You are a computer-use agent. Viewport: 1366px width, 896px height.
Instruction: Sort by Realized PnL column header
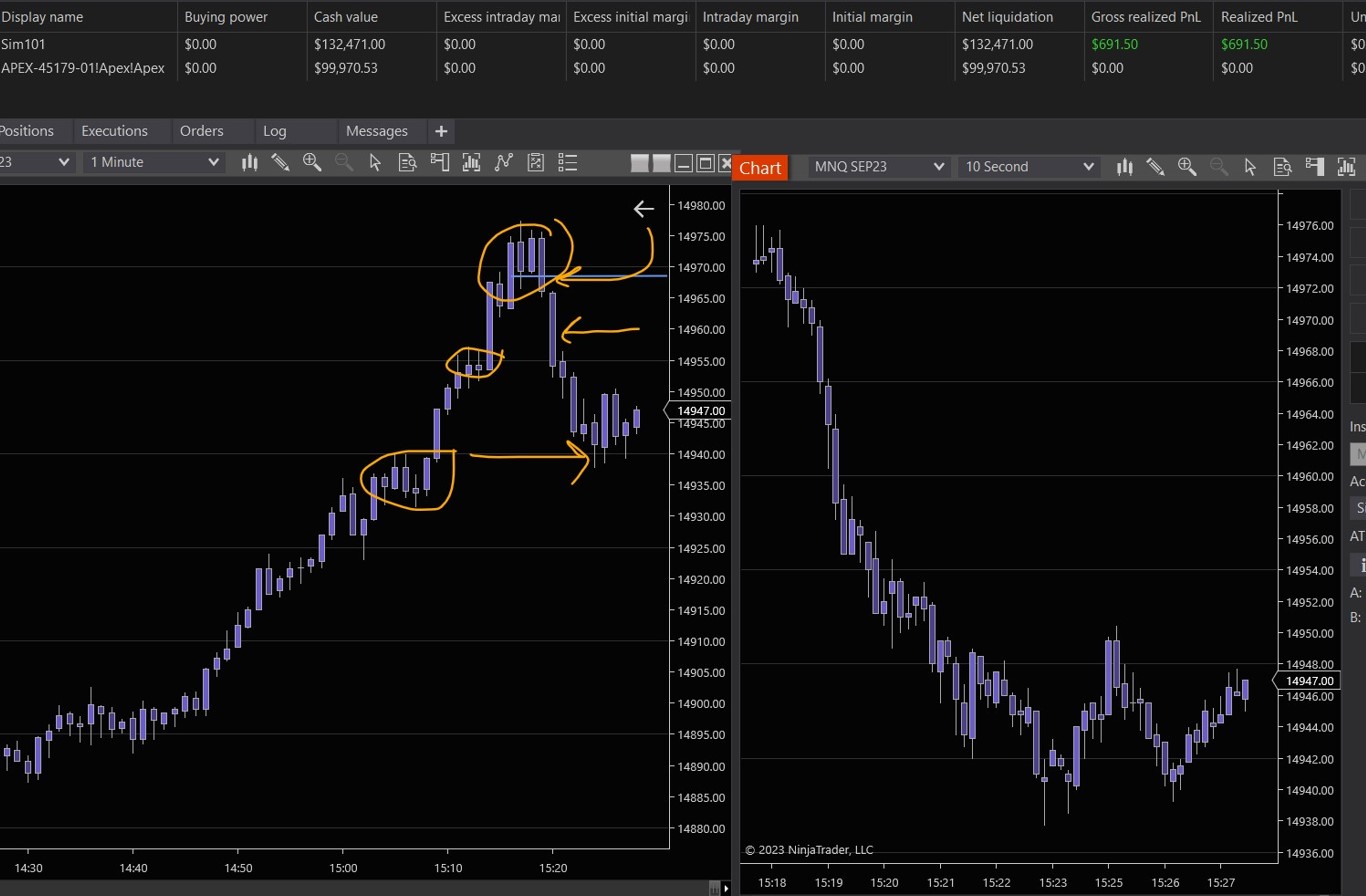coord(1278,17)
